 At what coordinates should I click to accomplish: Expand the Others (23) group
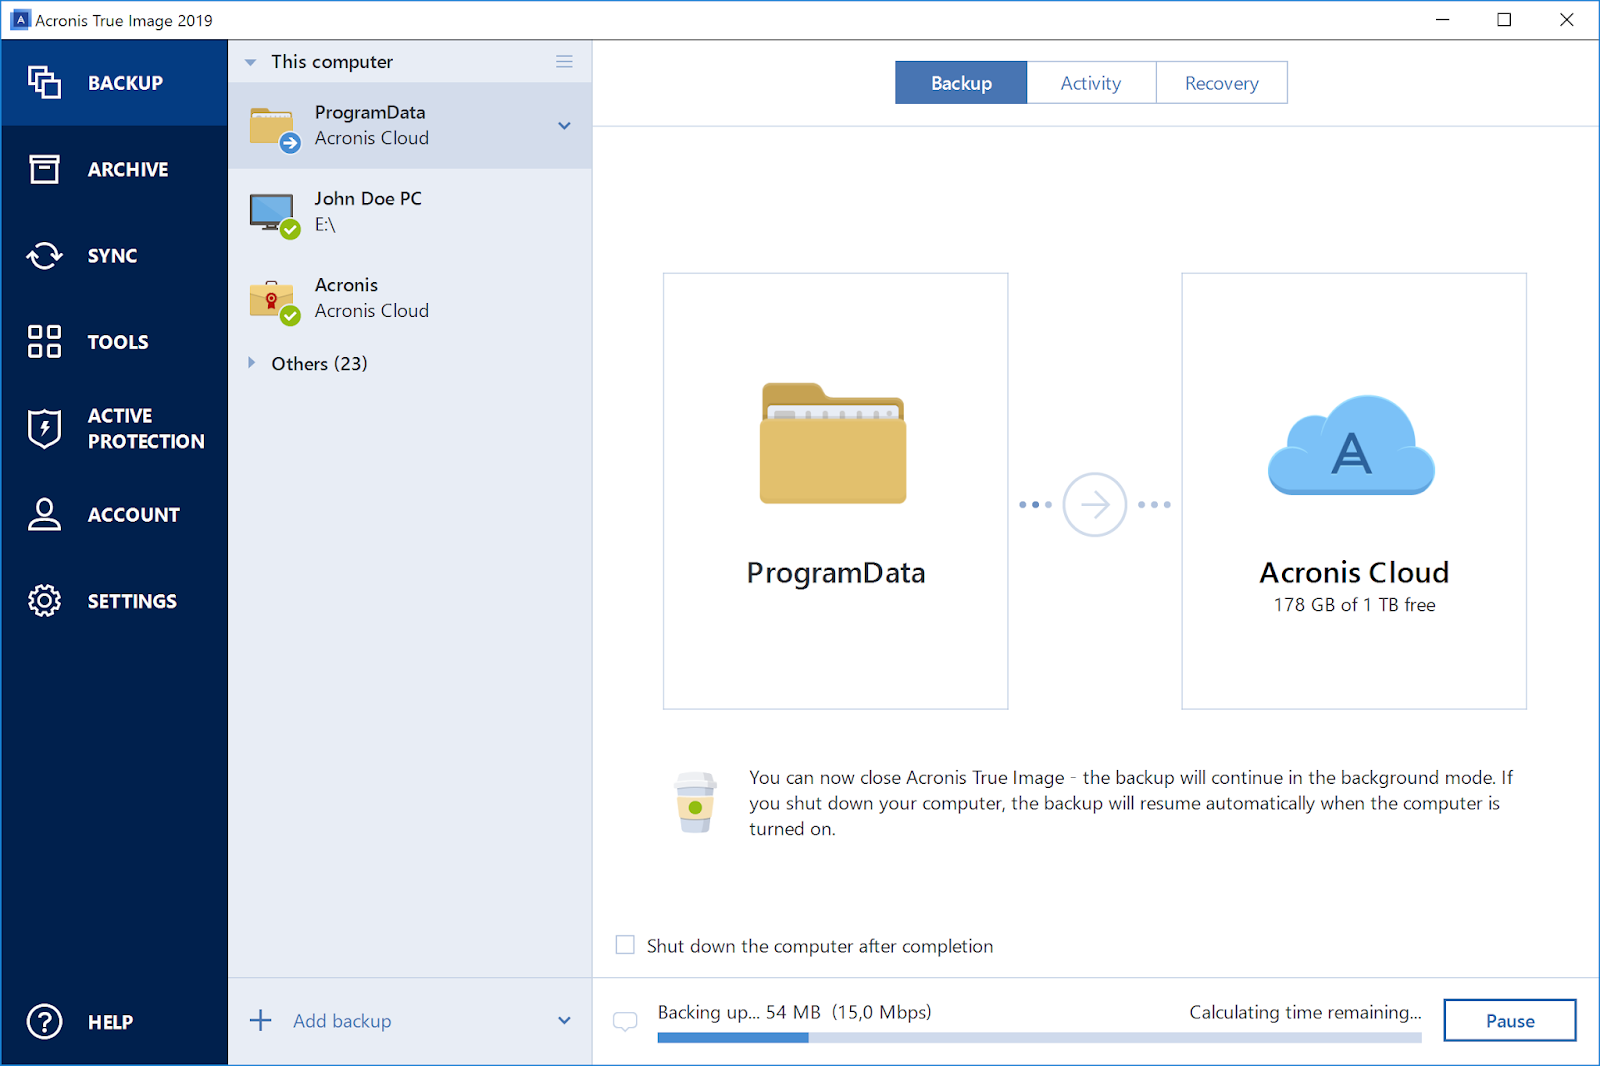(x=251, y=363)
